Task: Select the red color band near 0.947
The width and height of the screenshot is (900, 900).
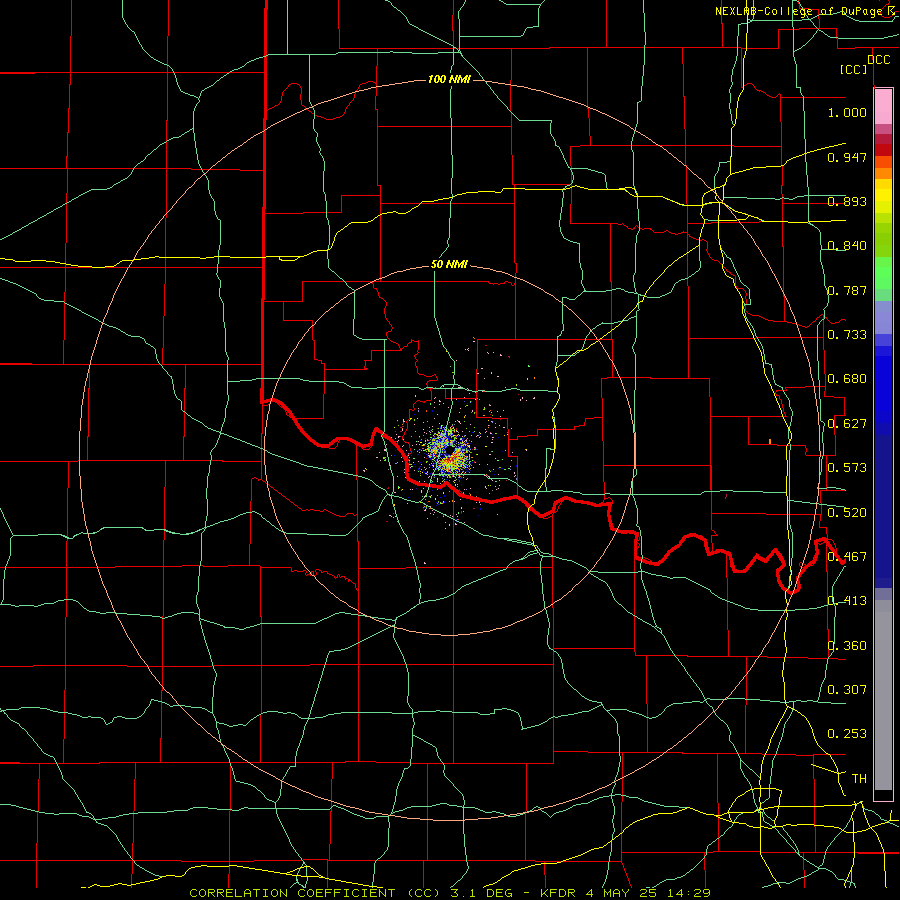Action: 883,149
